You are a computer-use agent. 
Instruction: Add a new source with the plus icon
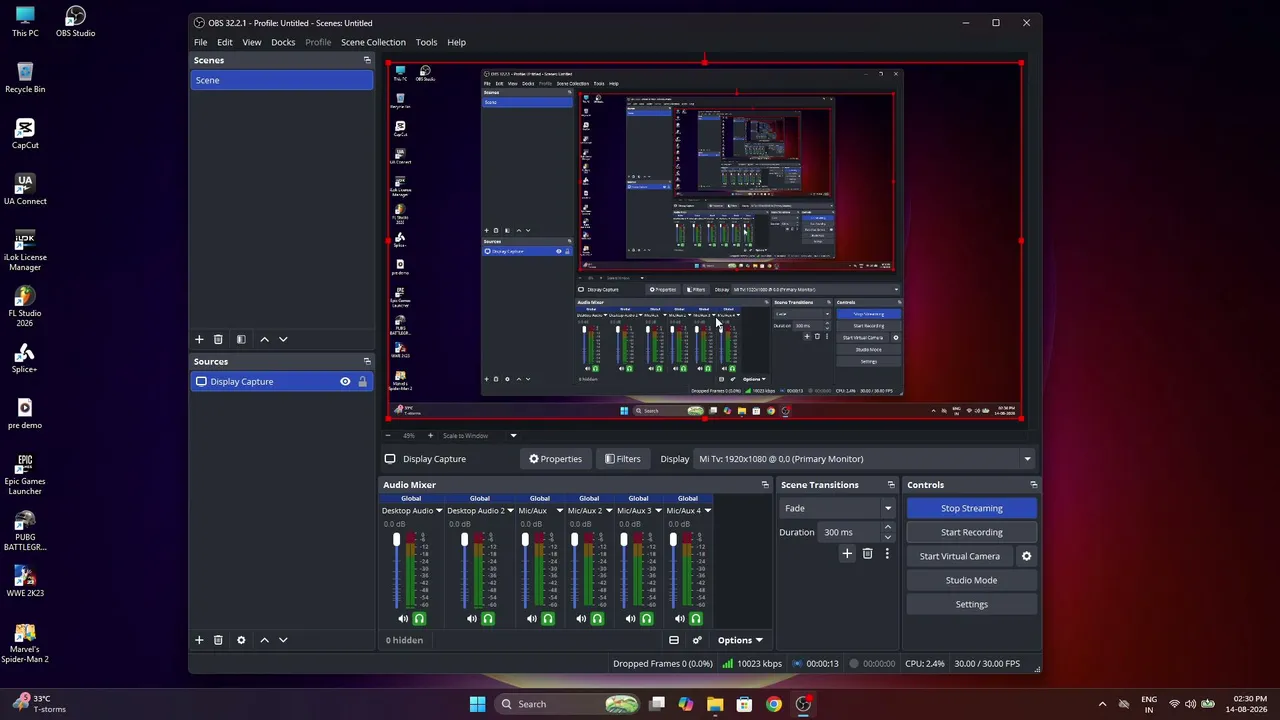[199, 640]
